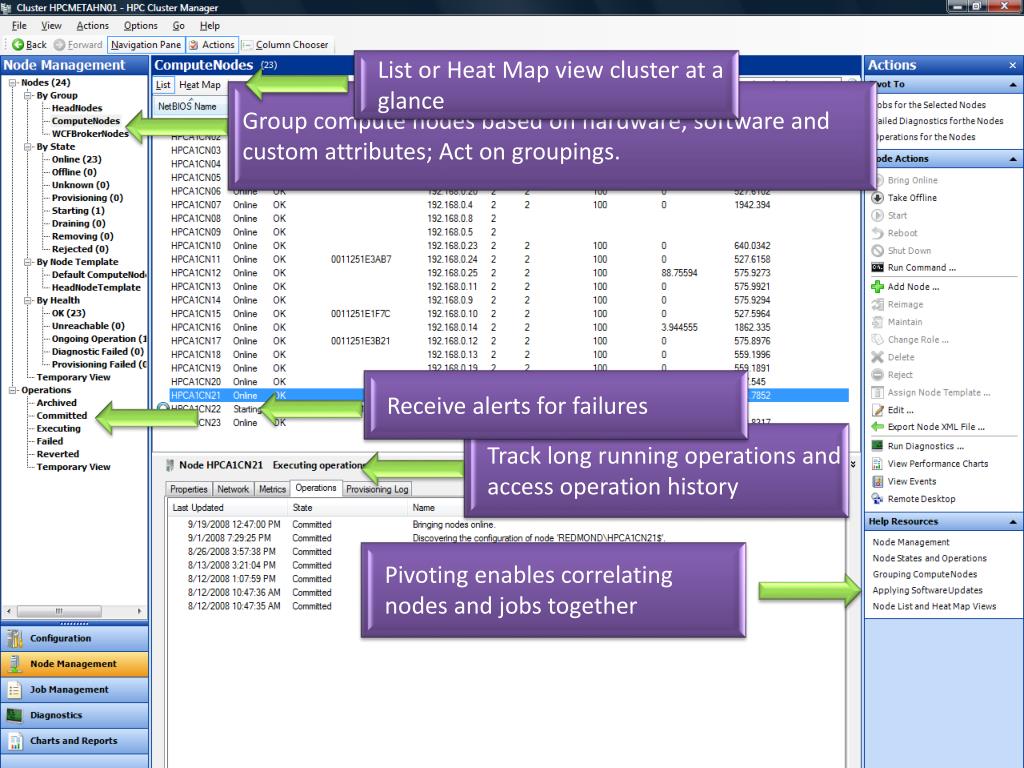Image resolution: width=1024 pixels, height=768 pixels.
Task: Open View Performance Charts icon
Action: (x=878, y=464)
